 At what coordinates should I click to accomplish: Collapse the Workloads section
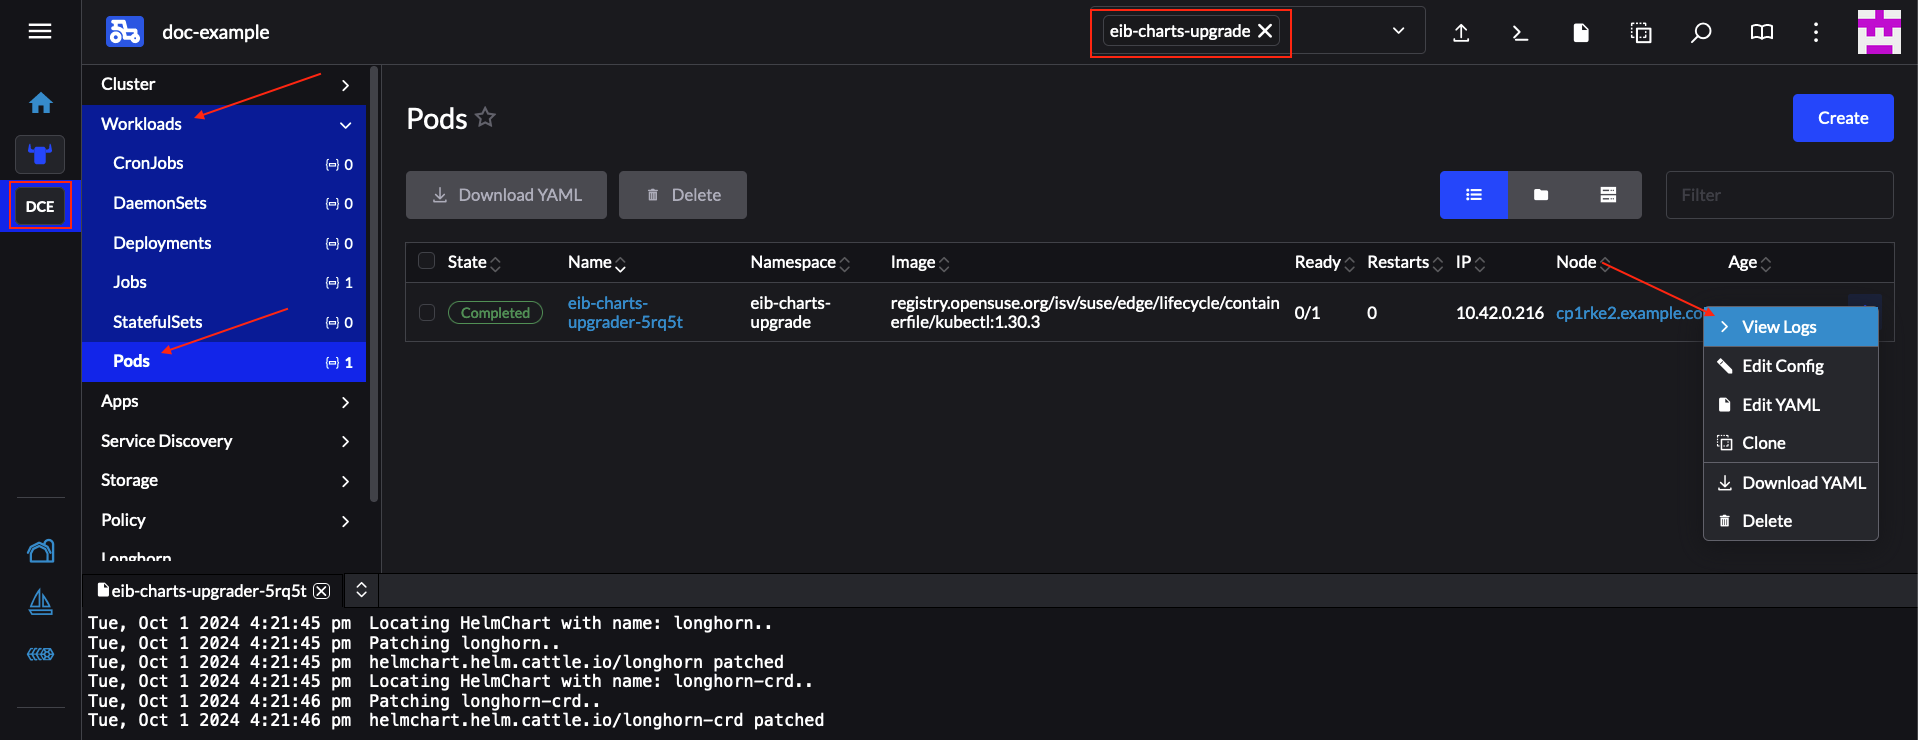[x=345, y=125]
